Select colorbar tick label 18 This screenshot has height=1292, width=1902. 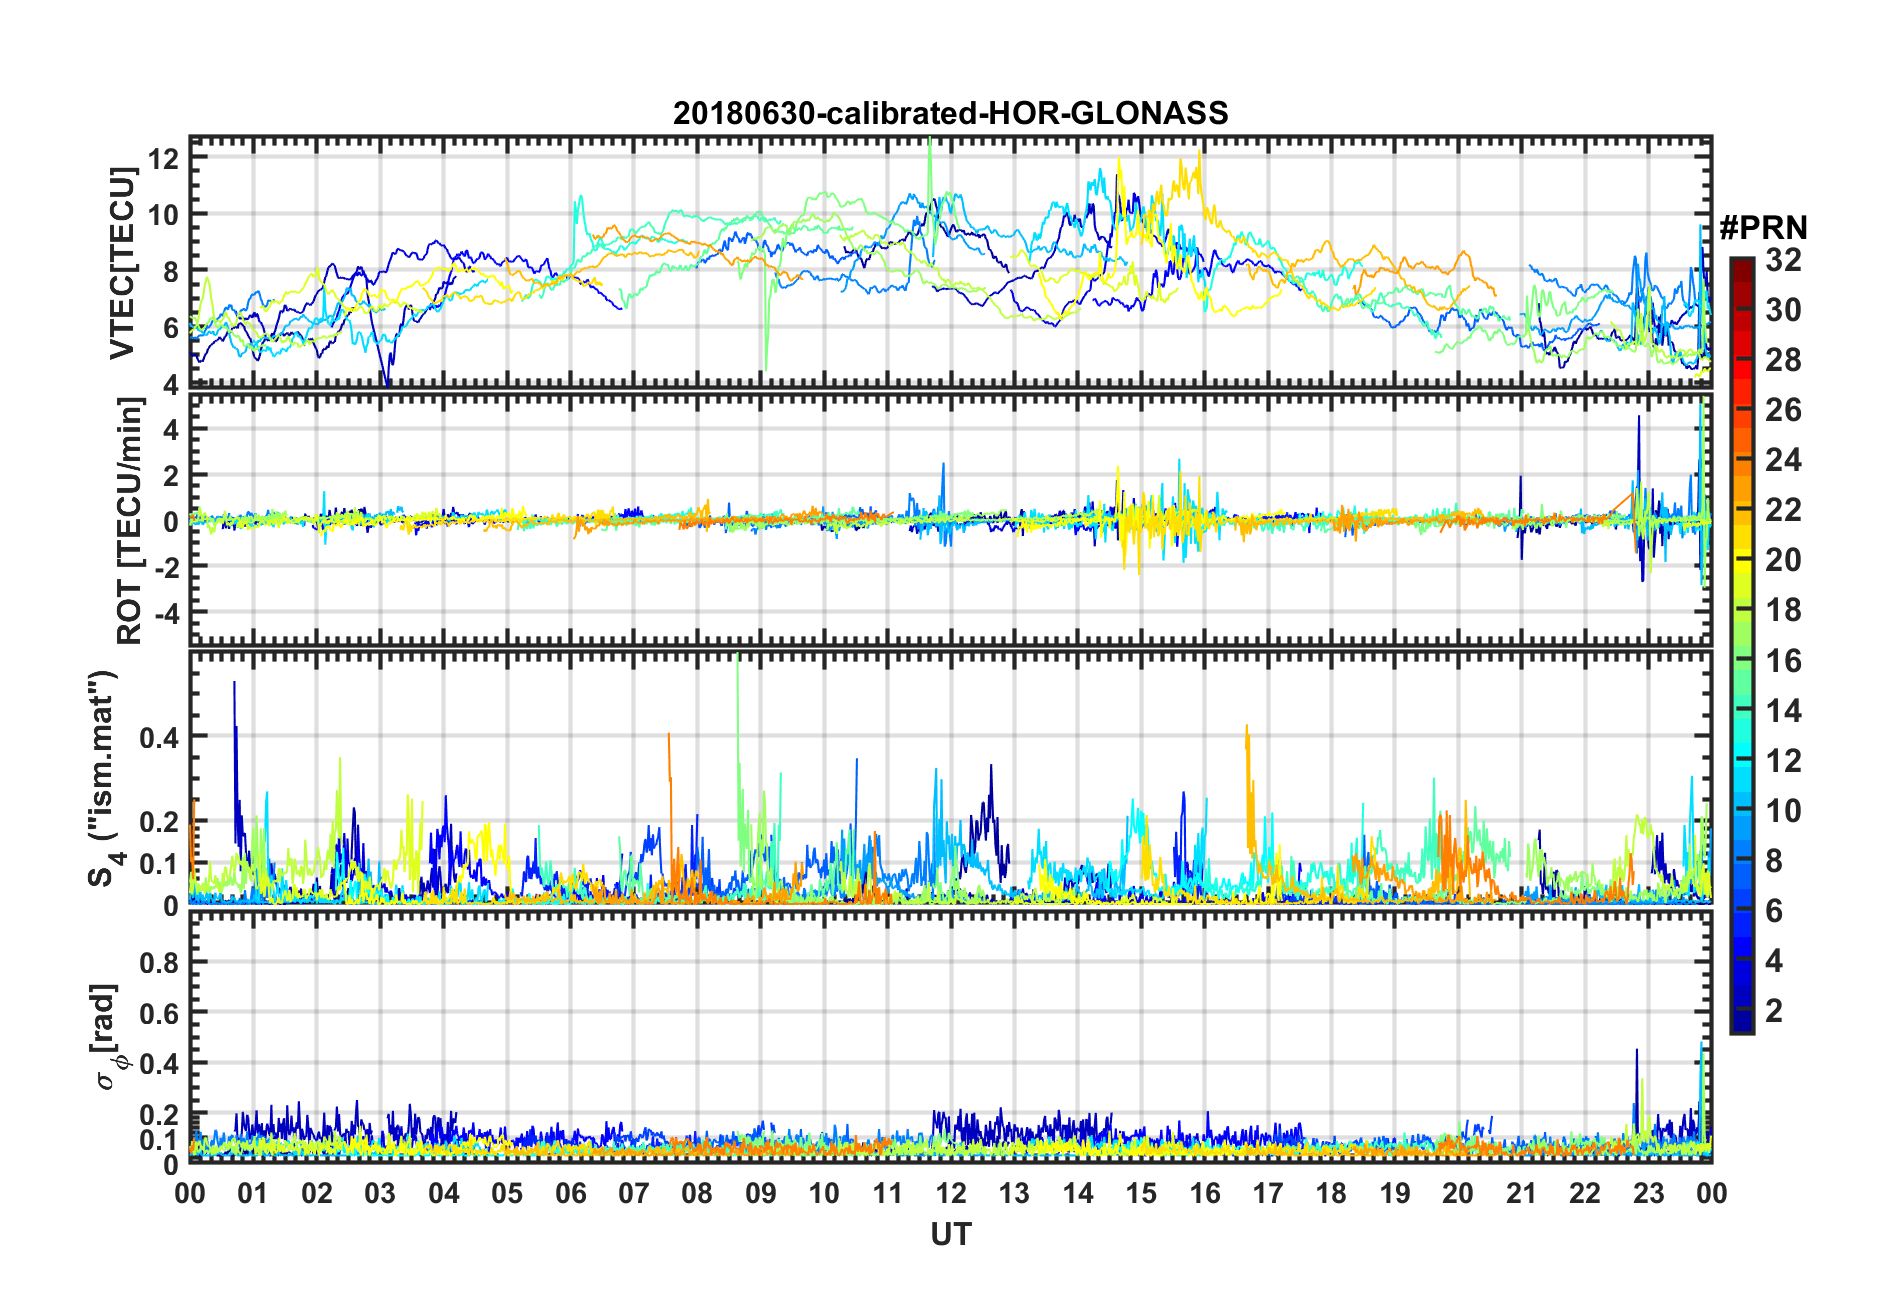pyautogui.click(x=1783, y=610)
